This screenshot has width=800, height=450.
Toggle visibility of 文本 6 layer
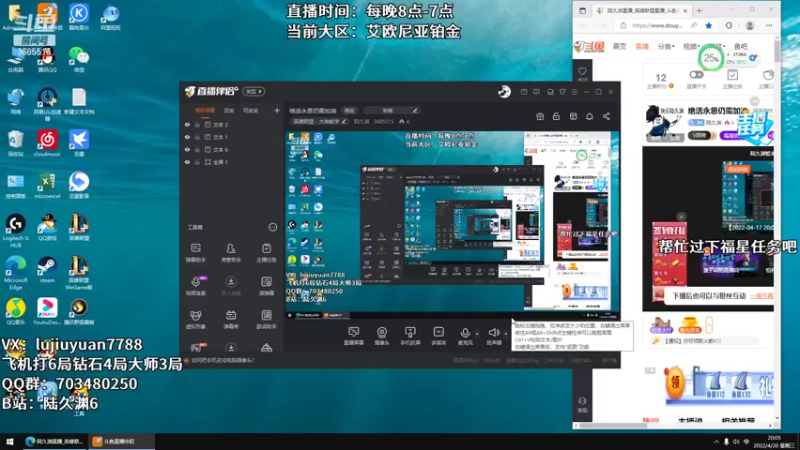pyautogui.click(x=187, y=149)
